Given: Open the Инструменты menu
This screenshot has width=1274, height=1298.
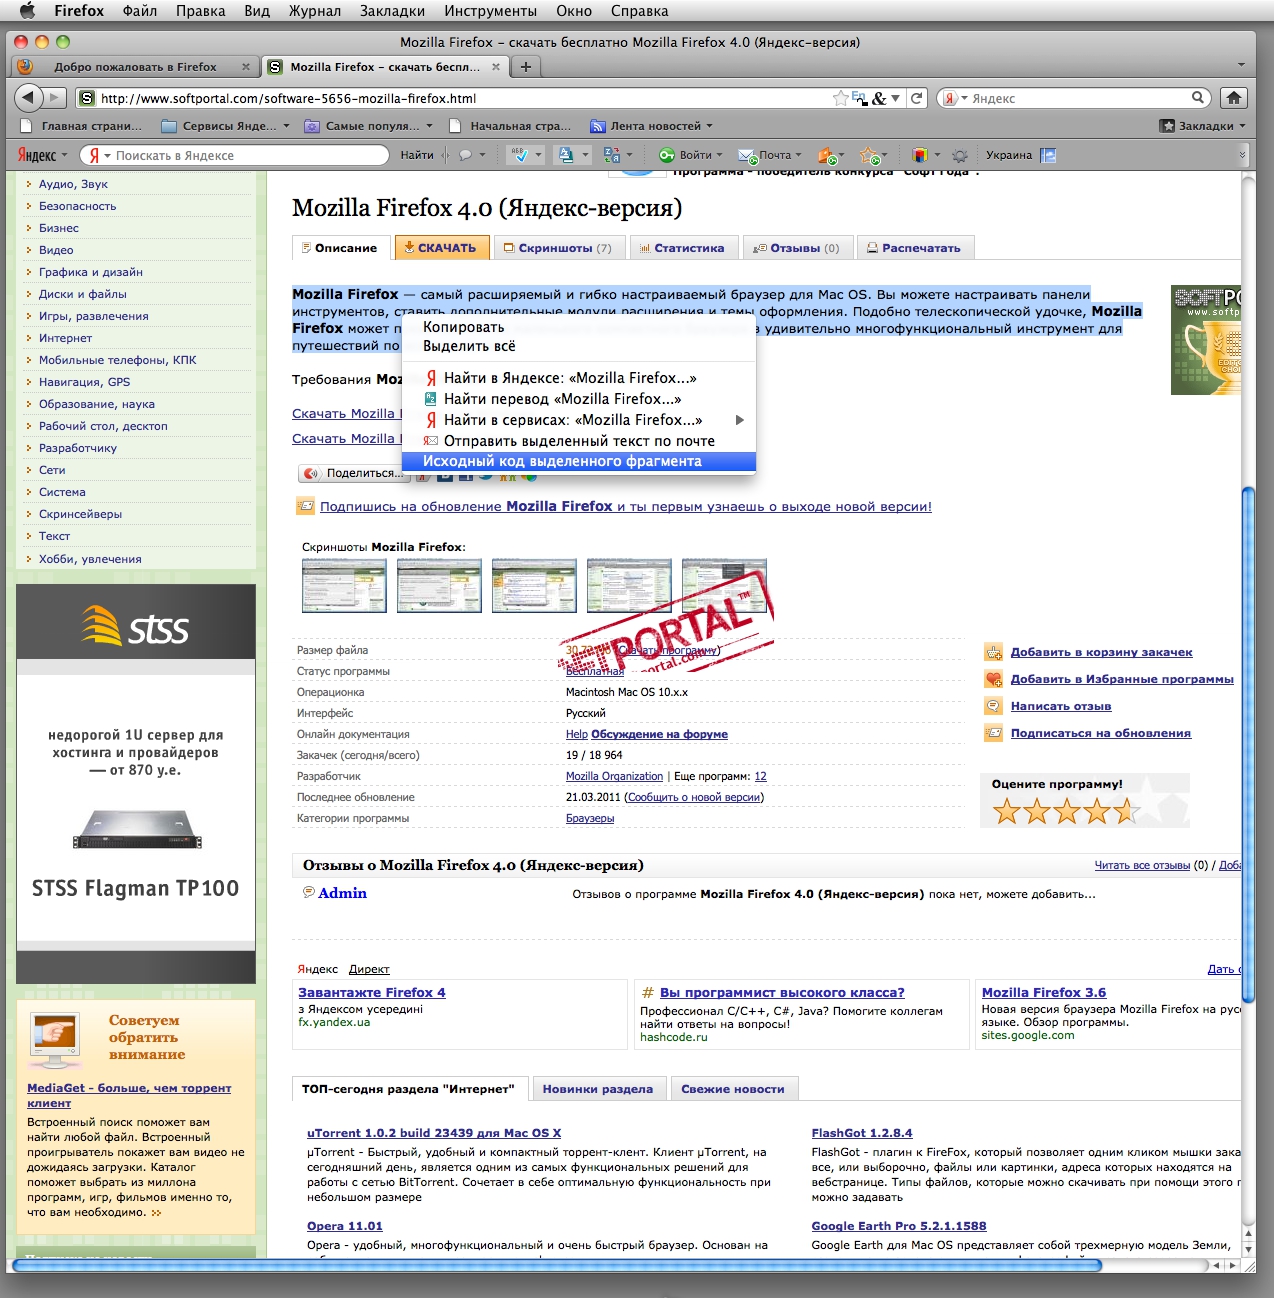Looking at the screenshot, I should (491, 11).
